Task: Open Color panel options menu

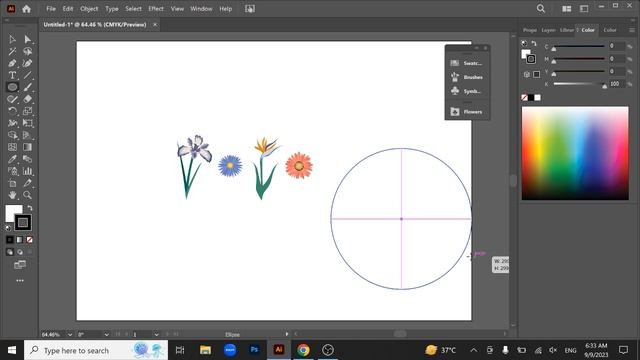Action: point(631,30)
